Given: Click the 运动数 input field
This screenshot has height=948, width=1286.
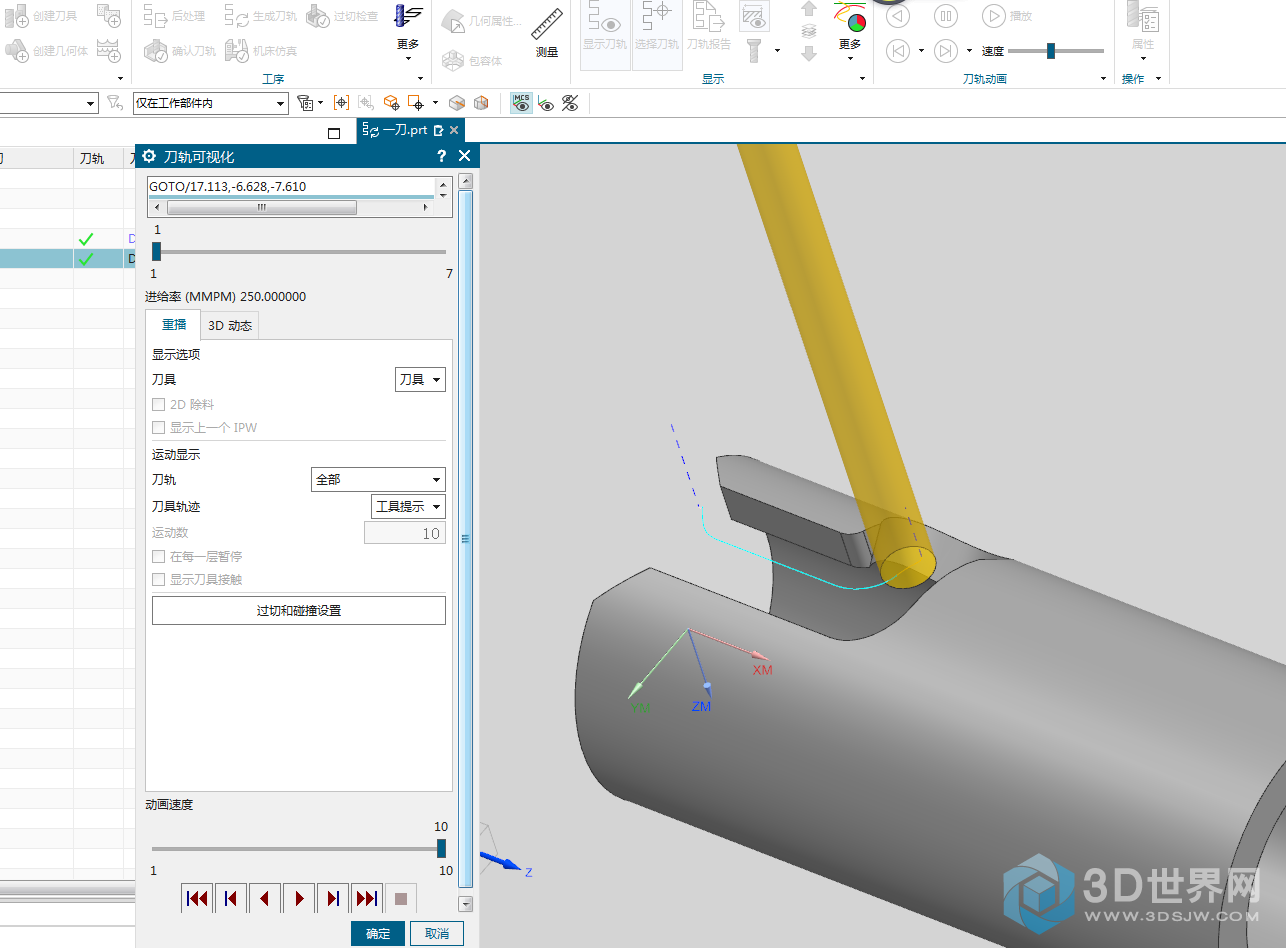Looking at the screenshot, I should click(405, 534).
